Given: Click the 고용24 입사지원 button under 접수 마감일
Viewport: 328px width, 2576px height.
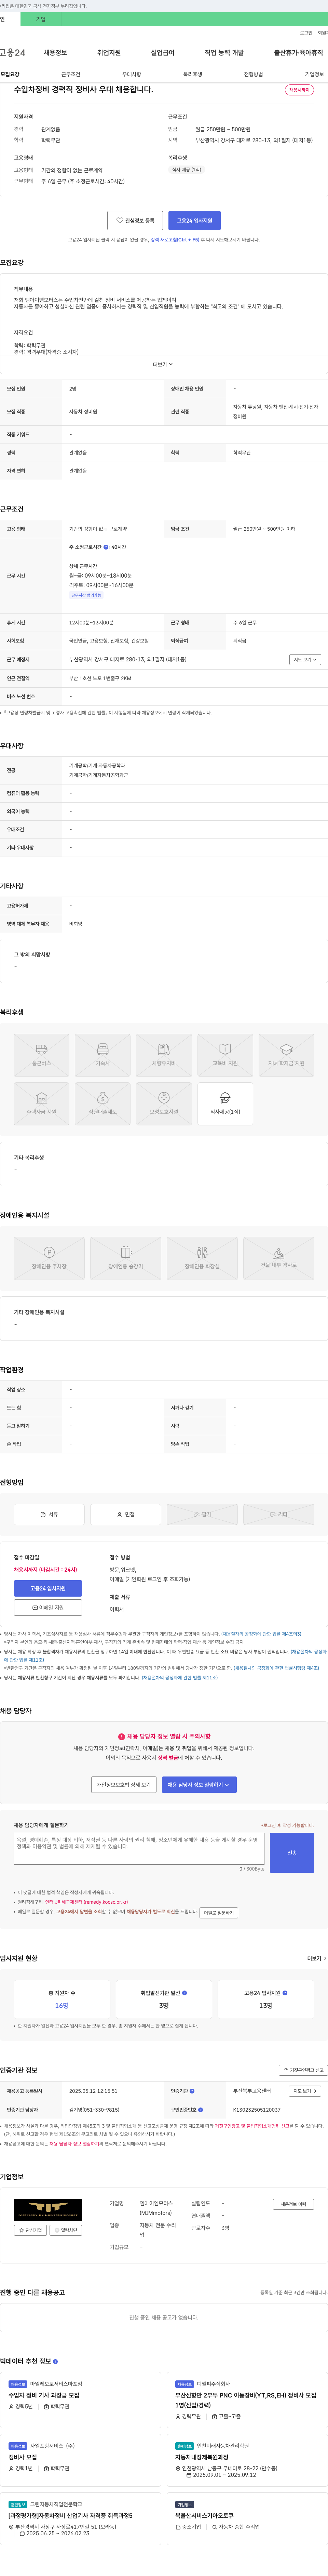Looking at the screenshot, I should (x=48, y=1588).
